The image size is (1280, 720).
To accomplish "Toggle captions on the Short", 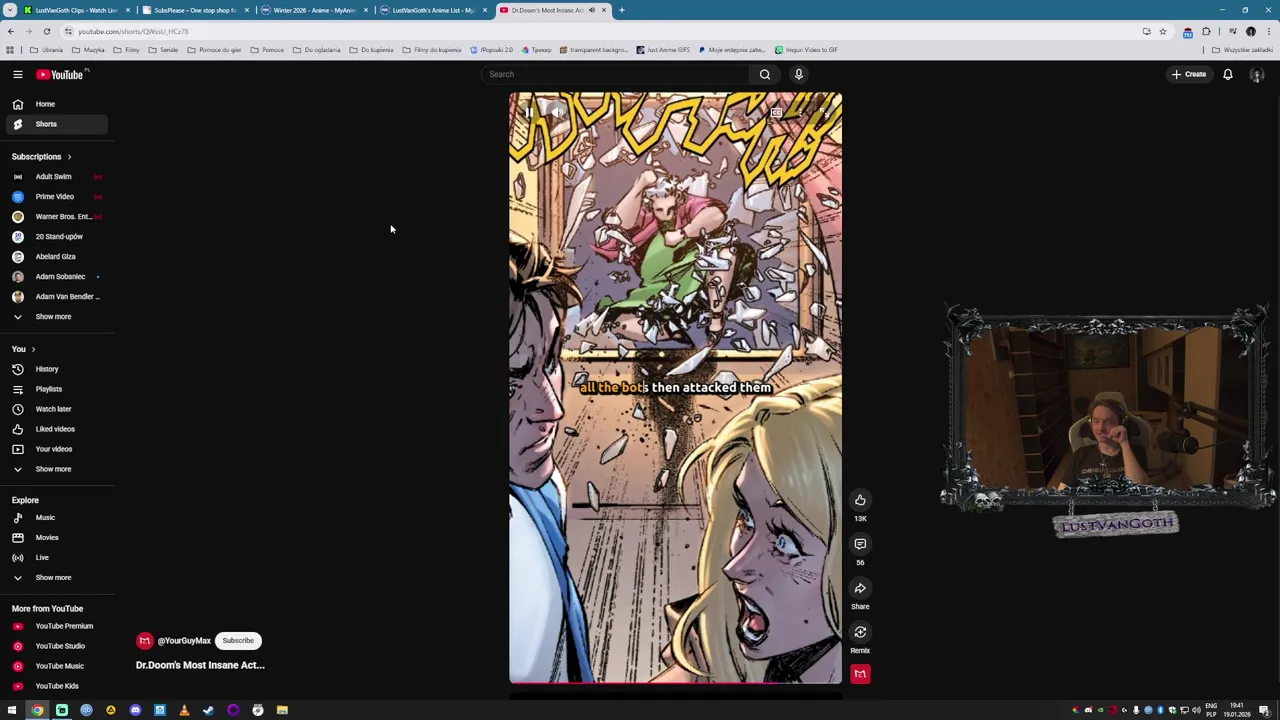I will 776,113.
